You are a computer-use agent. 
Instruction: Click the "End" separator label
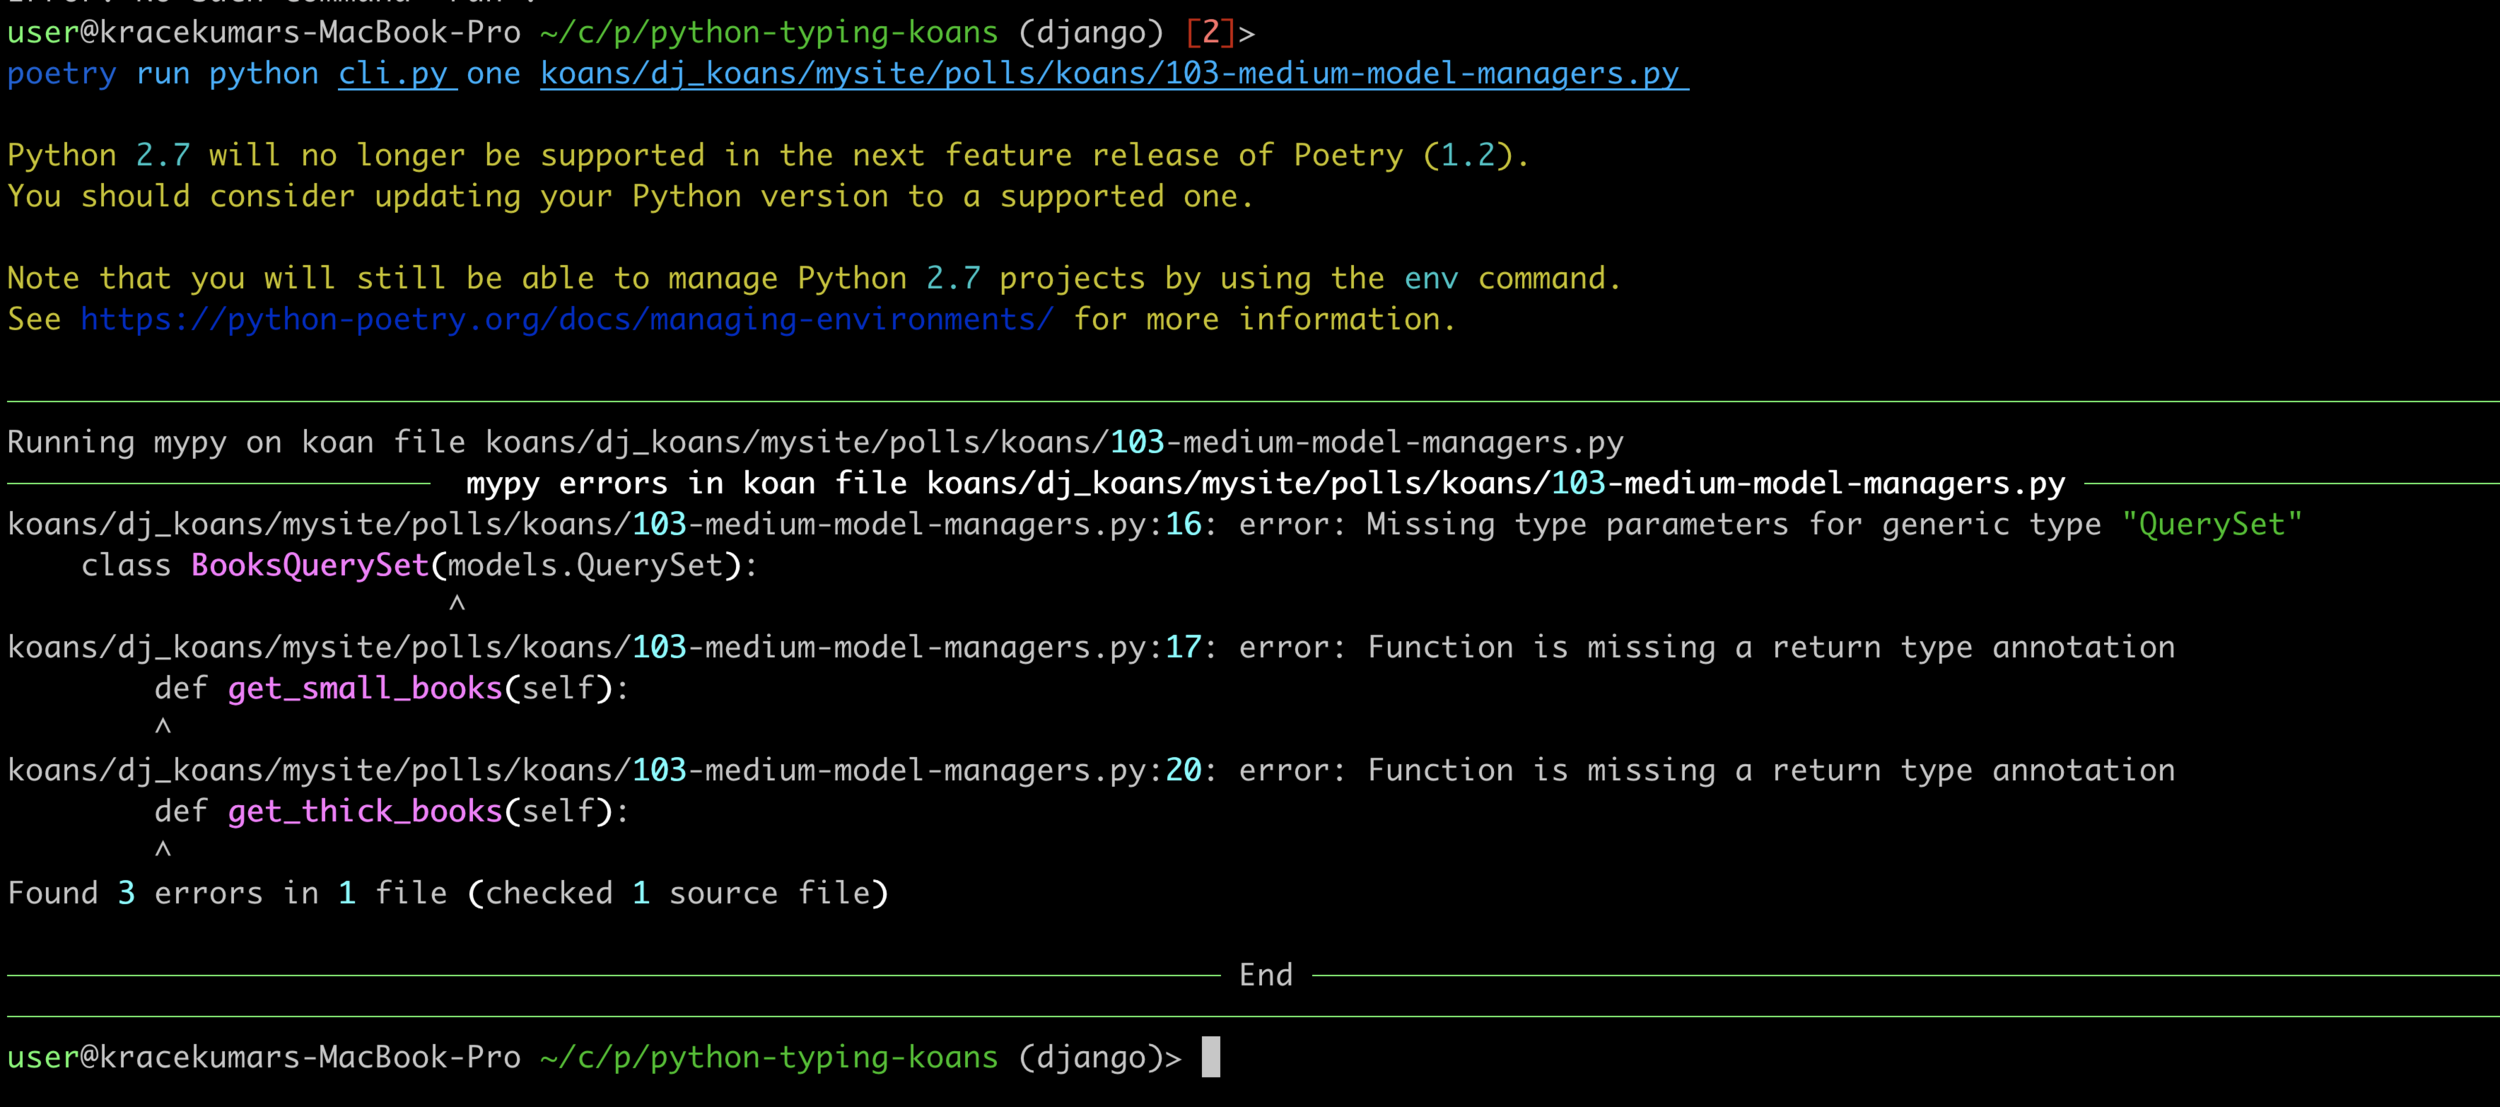click(1265, 975)
